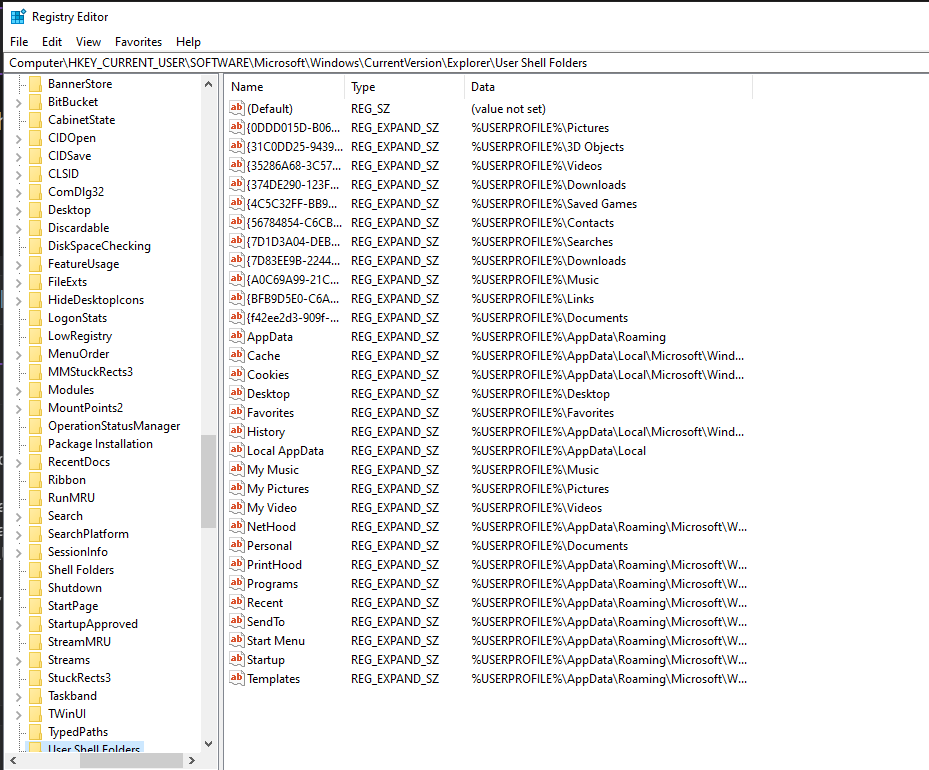Expand the BitBucket key
Screen dimensions: 929x770
click(18, 103)
